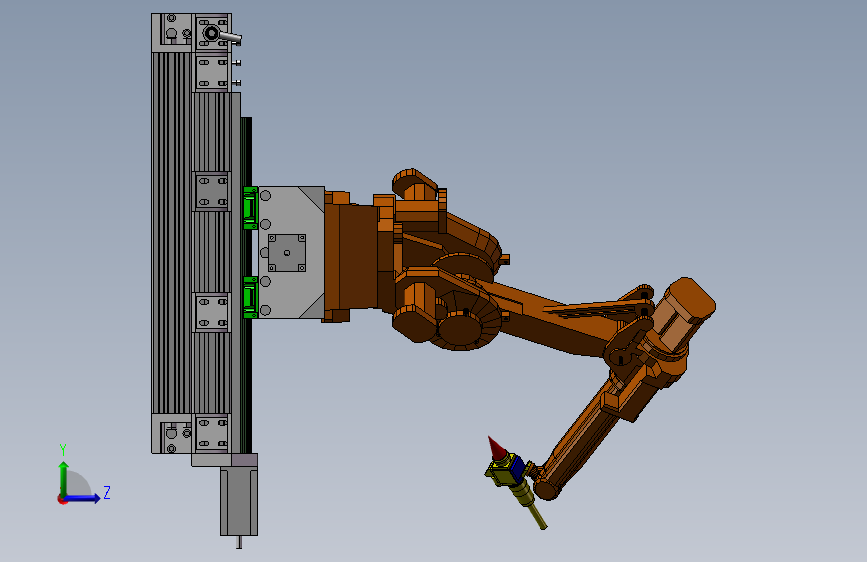Select the square motor flange on the gray carriage
The height and width of the screenshot is (562, 867).
coord(287,253)
